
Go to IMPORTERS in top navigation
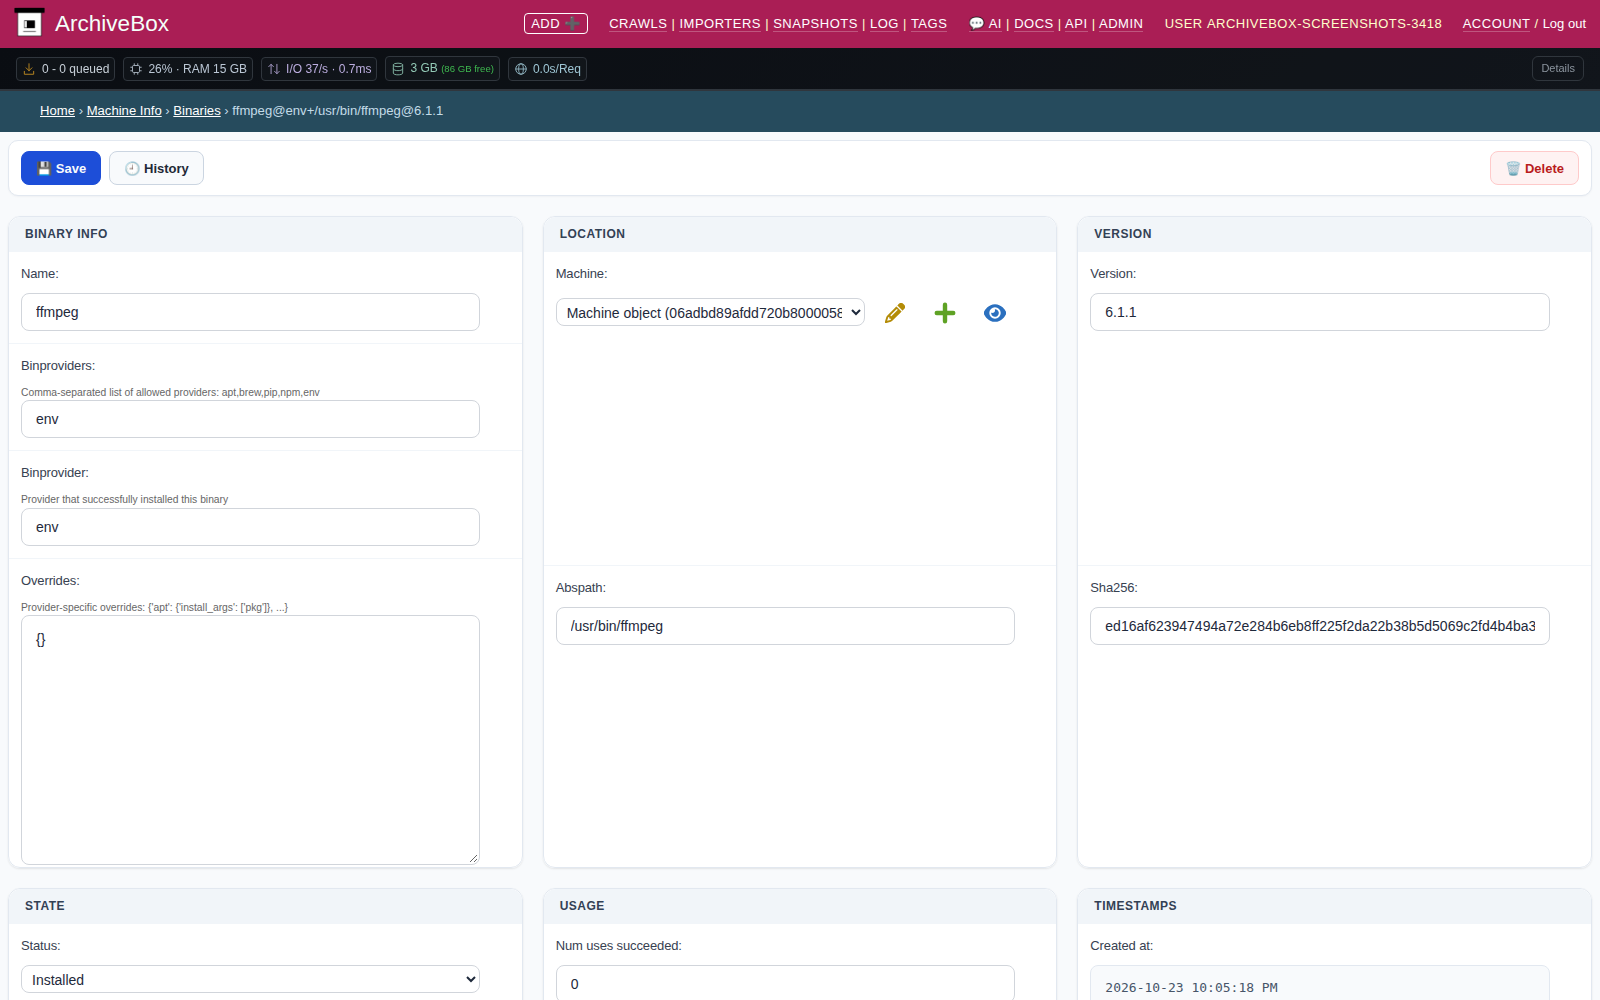(x=720, y=23)
